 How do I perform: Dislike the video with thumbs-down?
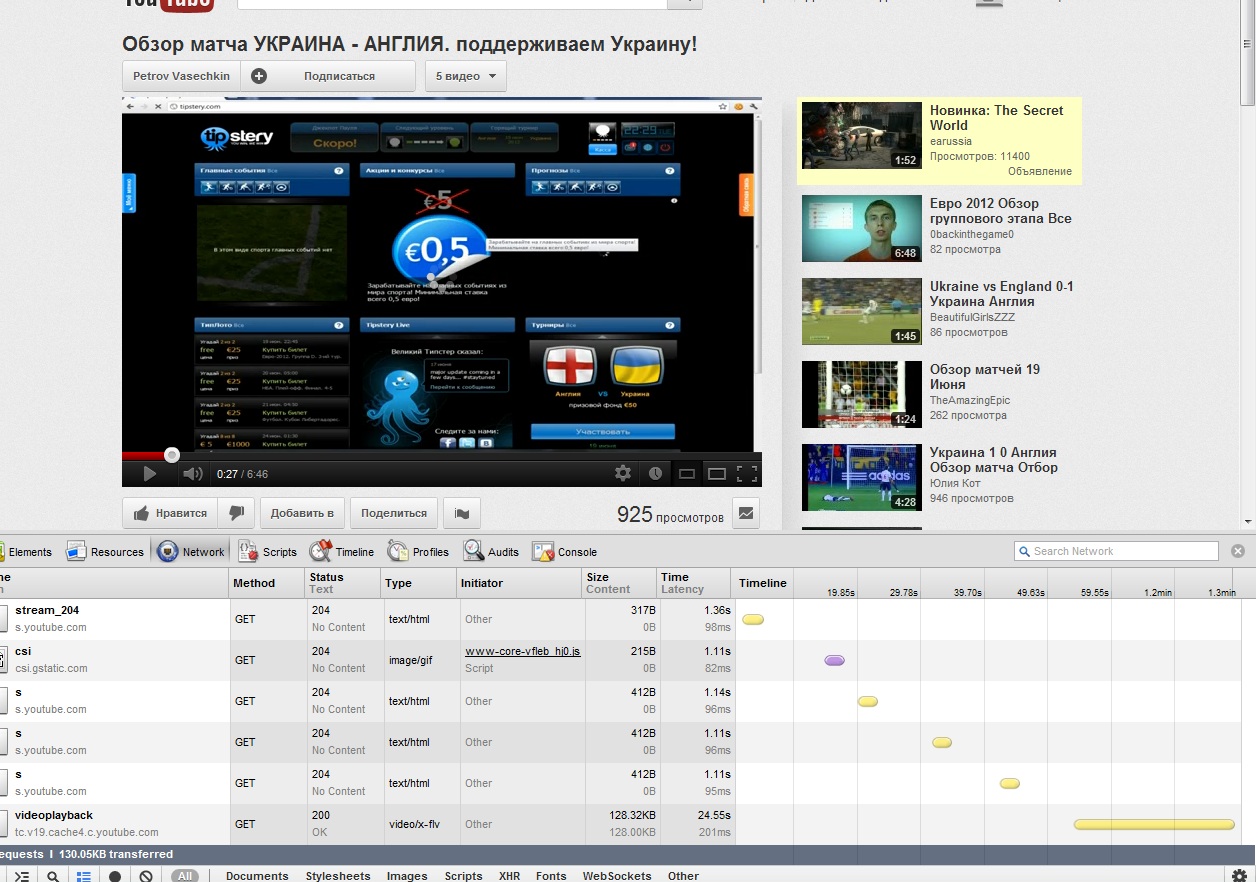[237, 513]
